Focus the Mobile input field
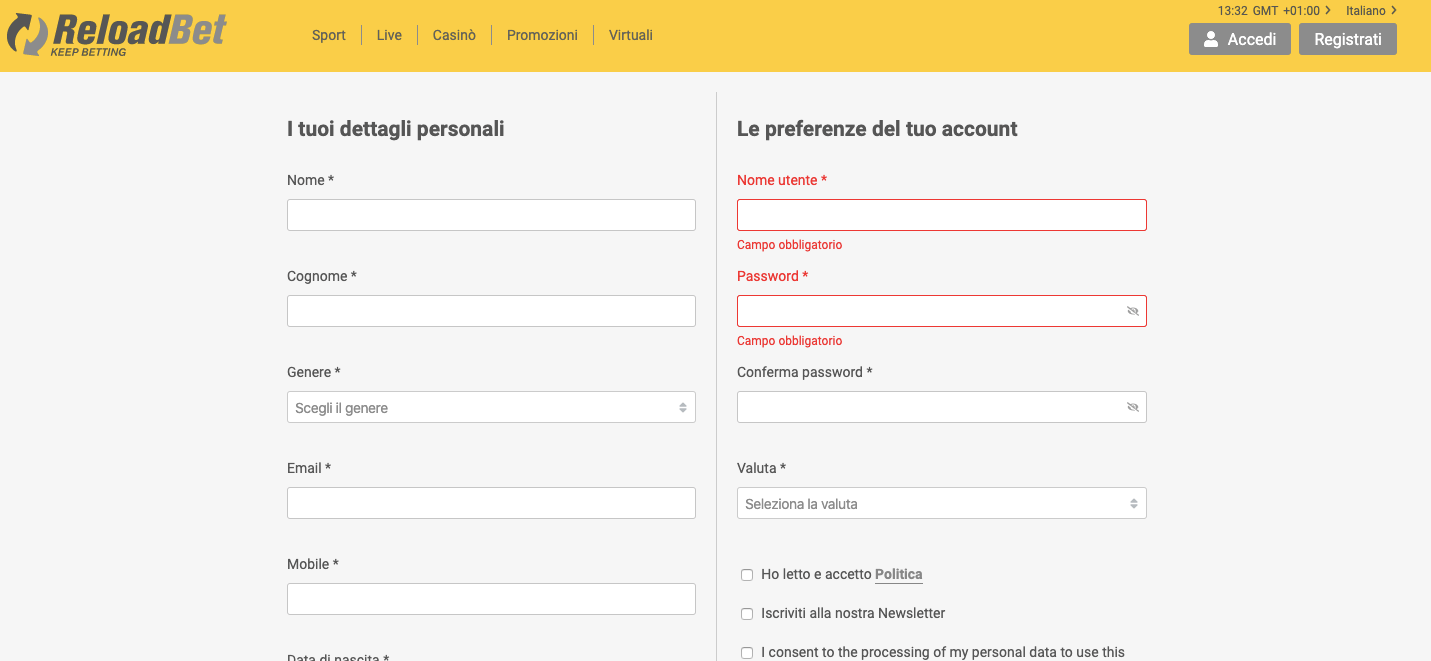The width and height of the screenshot is (1431, 661). [491, 599]
